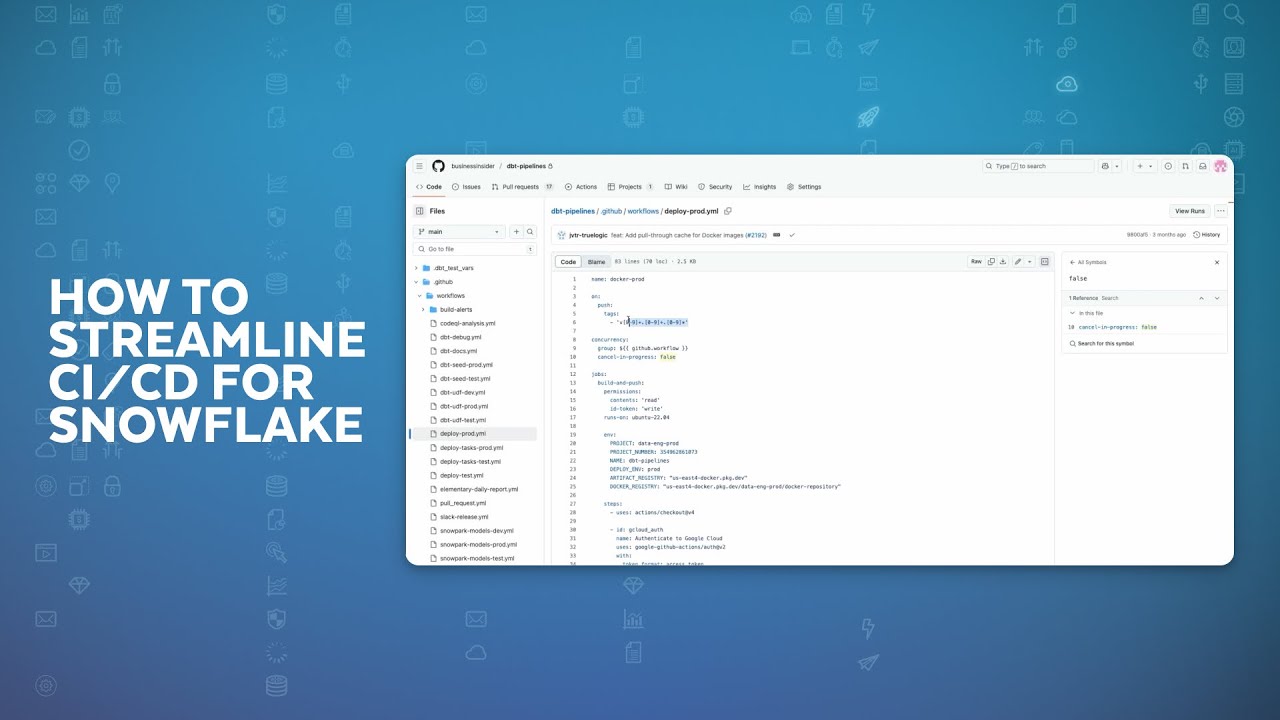Expand the commit message ellipsis

(778, 235)
